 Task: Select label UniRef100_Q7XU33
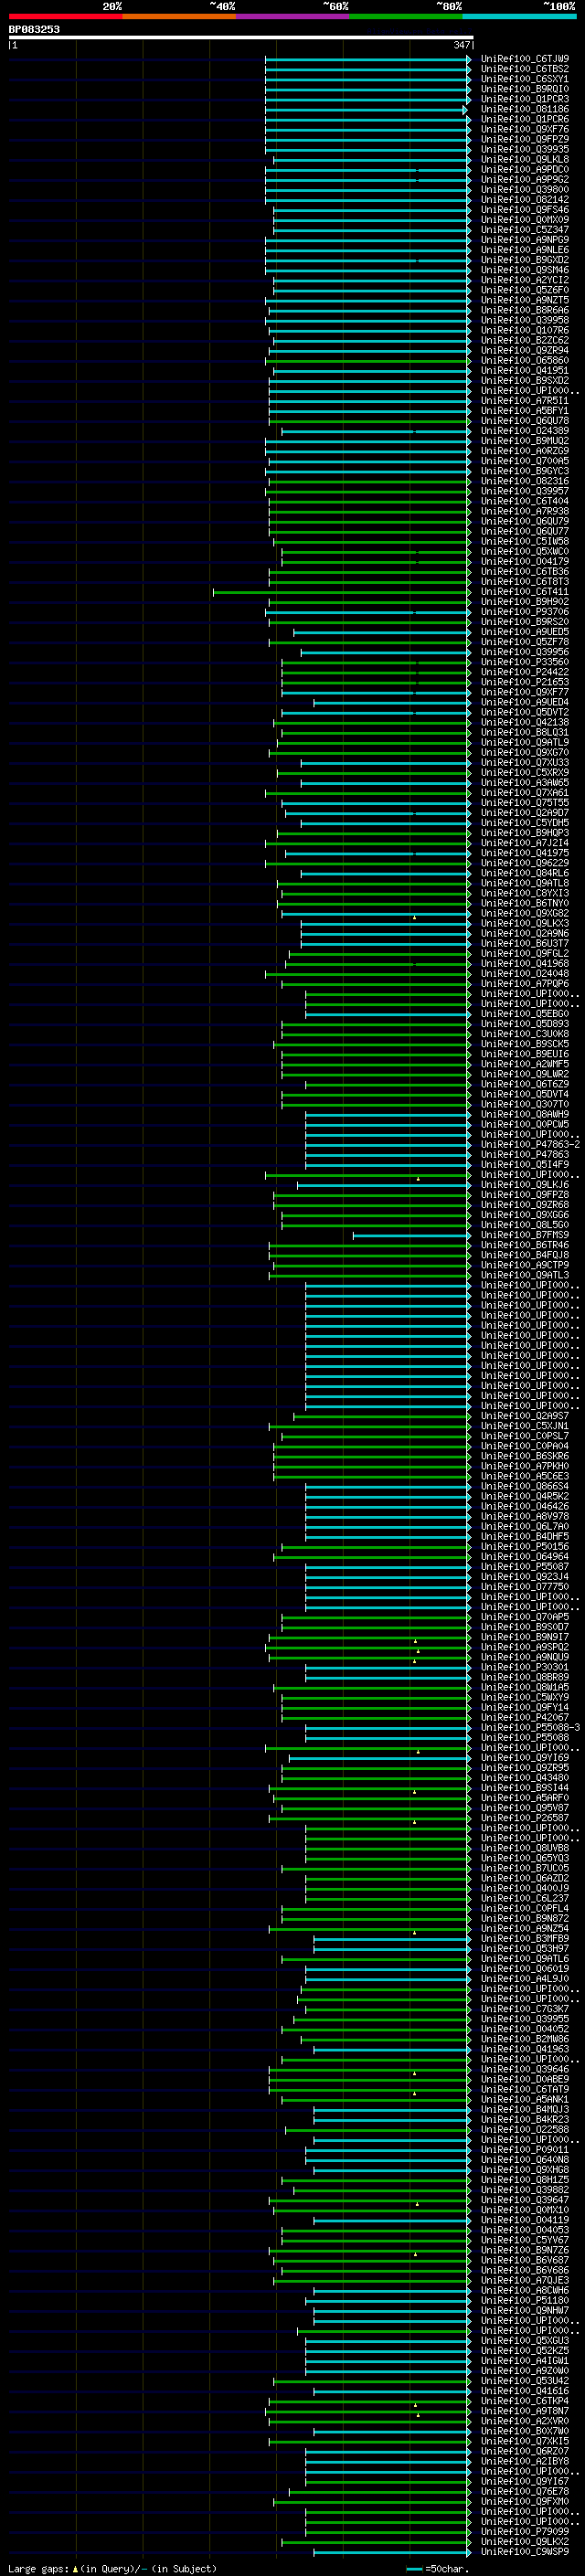[525, 762]
